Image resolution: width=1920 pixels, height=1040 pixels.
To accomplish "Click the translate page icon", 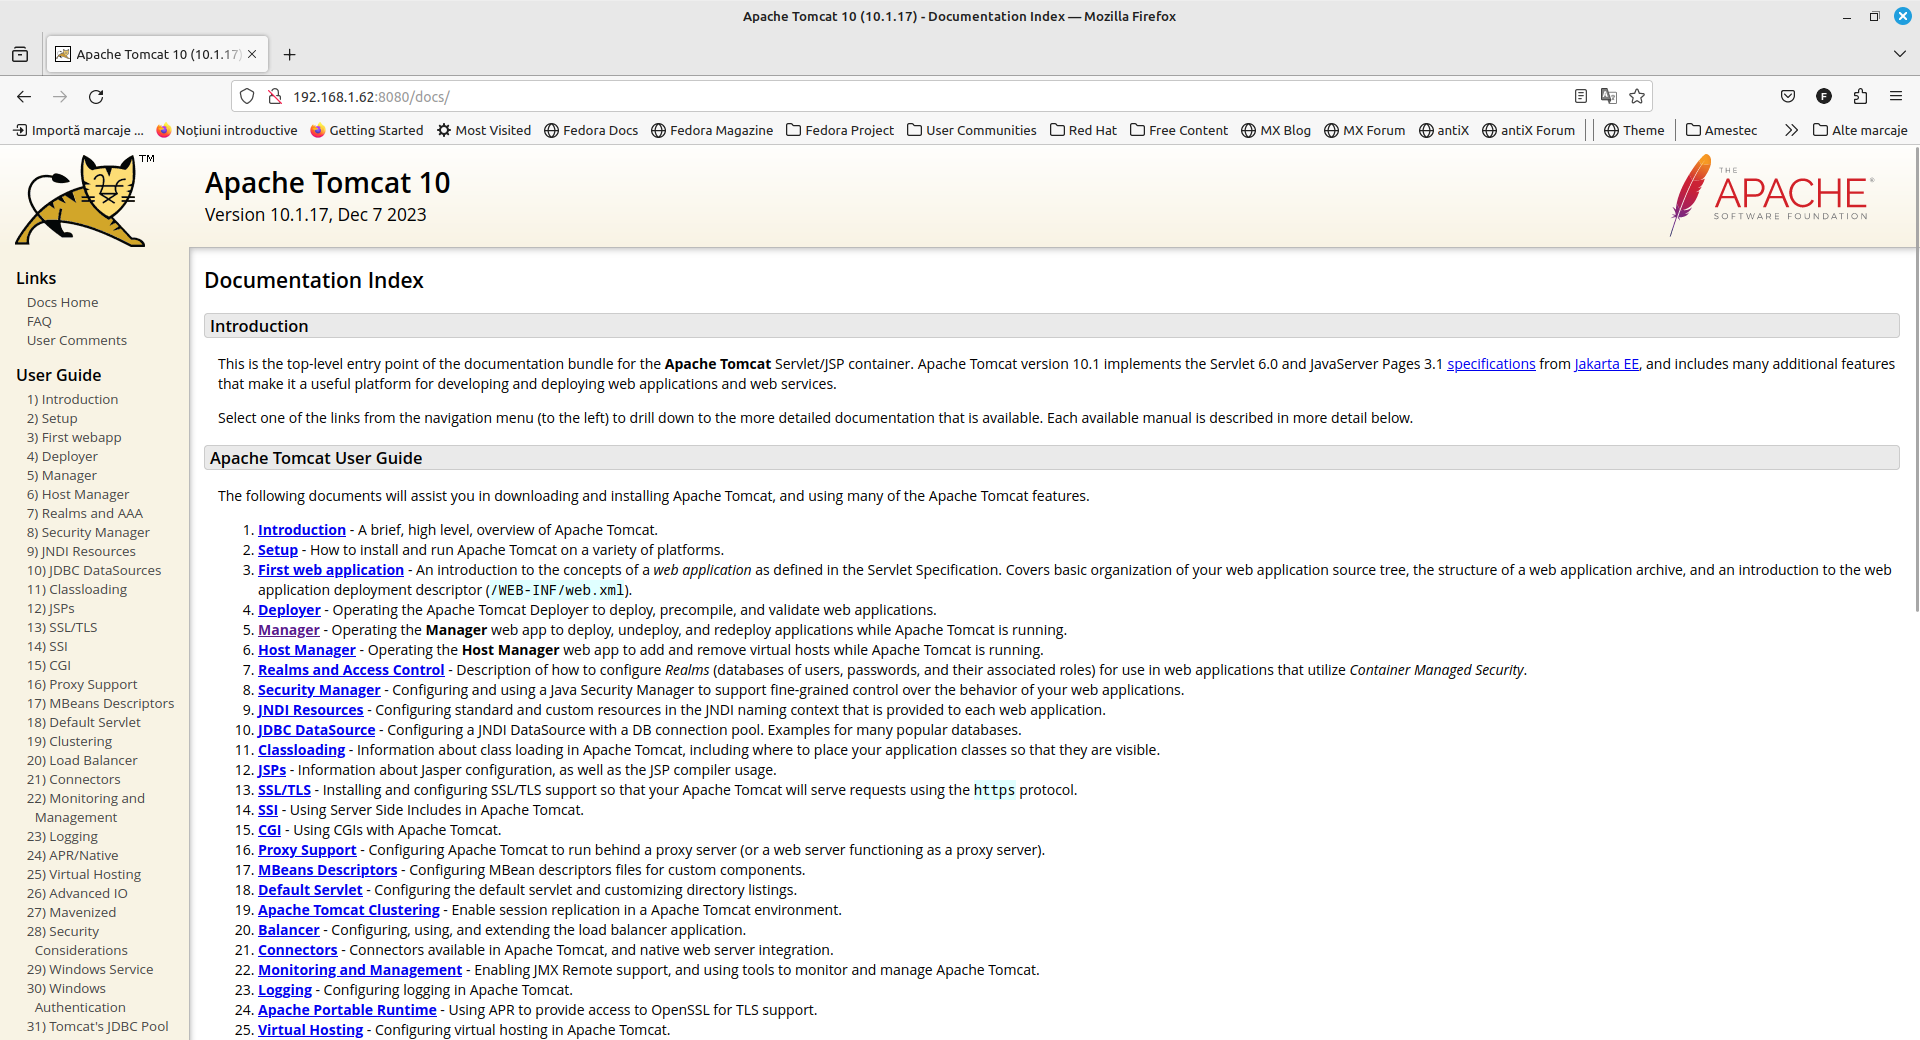I will 1609,97.
